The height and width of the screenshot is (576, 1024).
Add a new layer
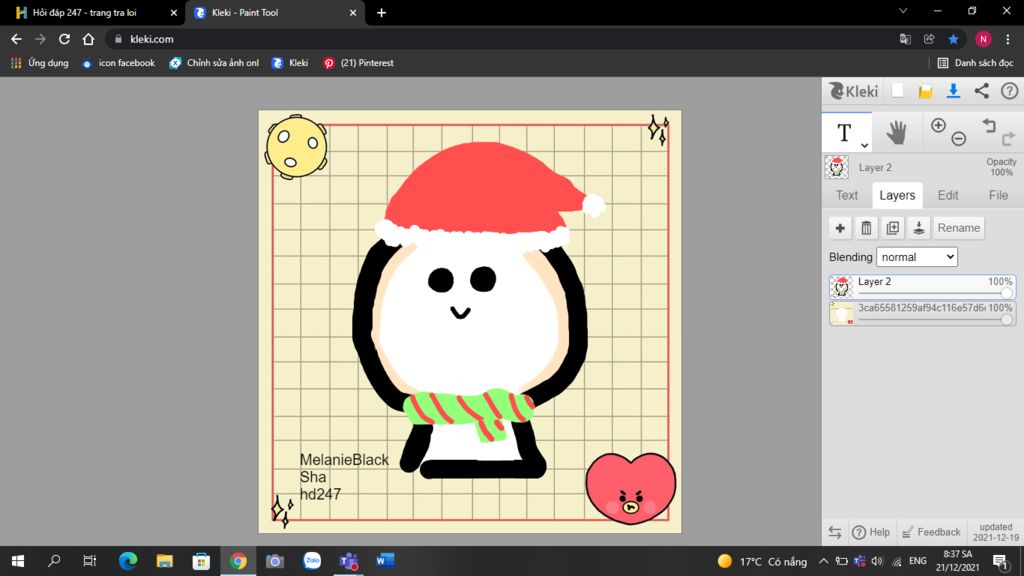(840, 228)
